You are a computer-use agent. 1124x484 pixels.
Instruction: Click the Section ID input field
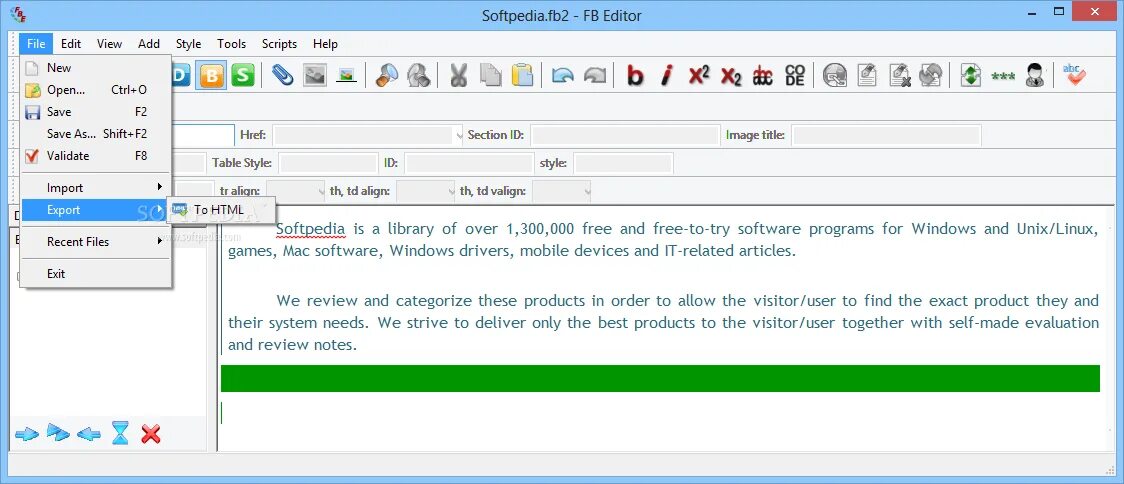(x=625, y=135)
